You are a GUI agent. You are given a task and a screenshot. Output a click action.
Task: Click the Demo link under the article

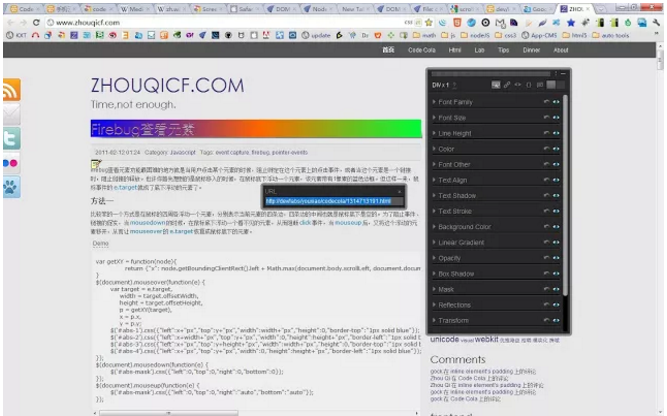click(101, 244)
